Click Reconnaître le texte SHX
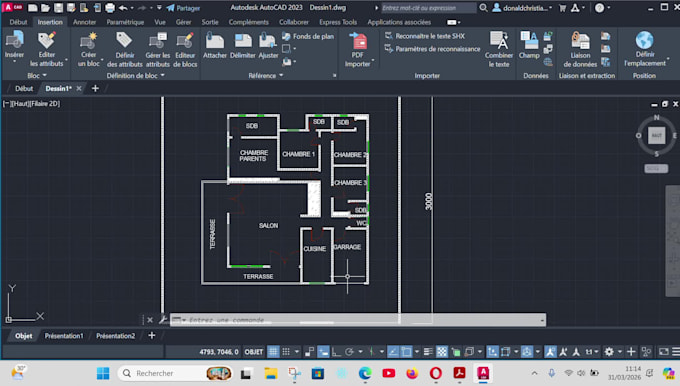This screenshot has height=386, width=680. coord(425,36)
